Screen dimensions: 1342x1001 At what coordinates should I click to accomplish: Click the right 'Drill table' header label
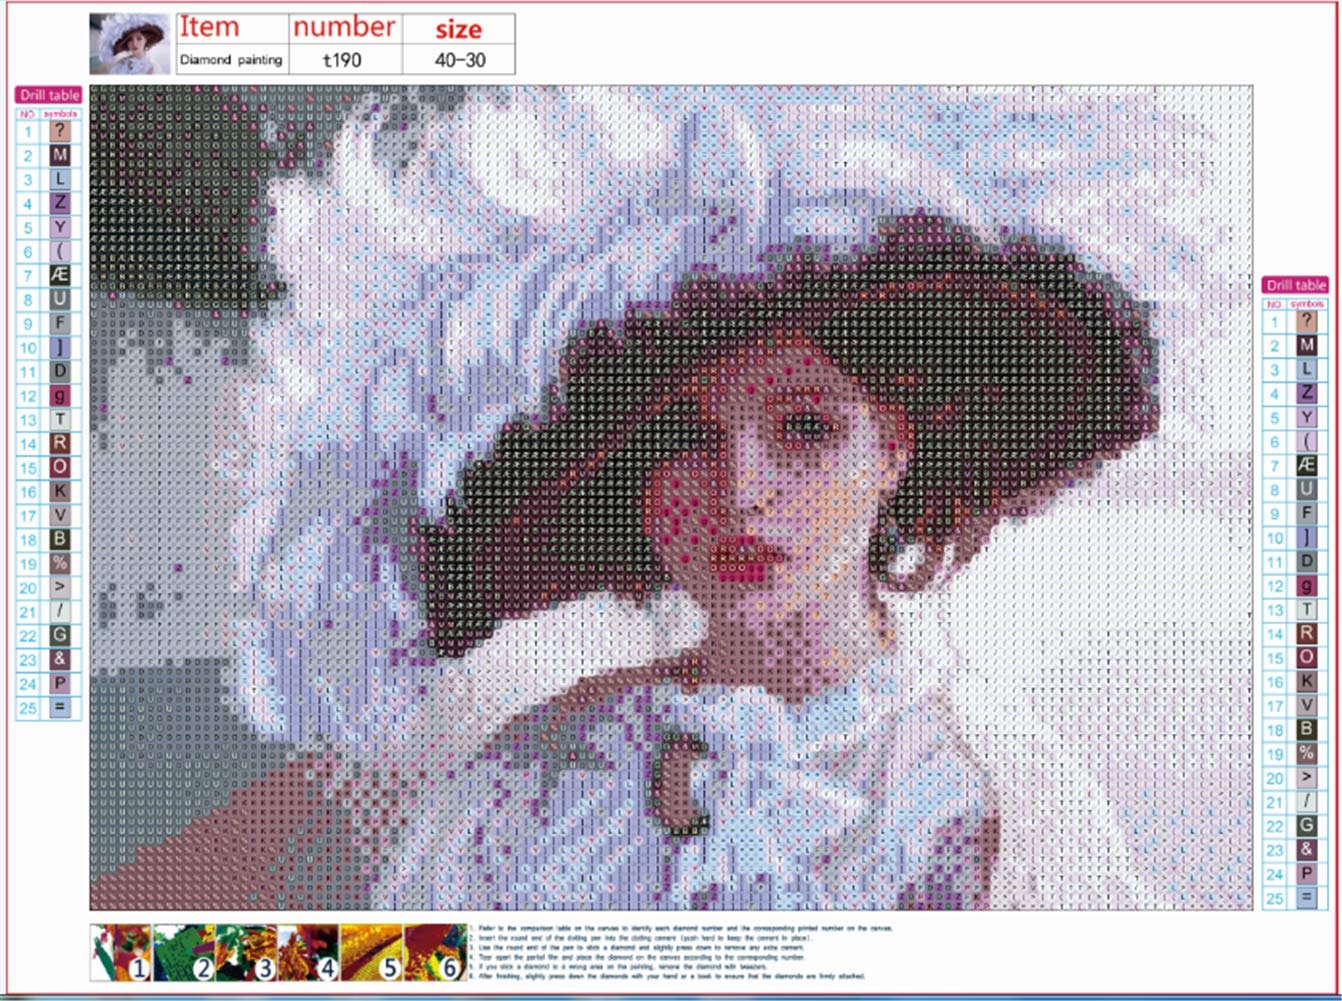[1295, 285]
